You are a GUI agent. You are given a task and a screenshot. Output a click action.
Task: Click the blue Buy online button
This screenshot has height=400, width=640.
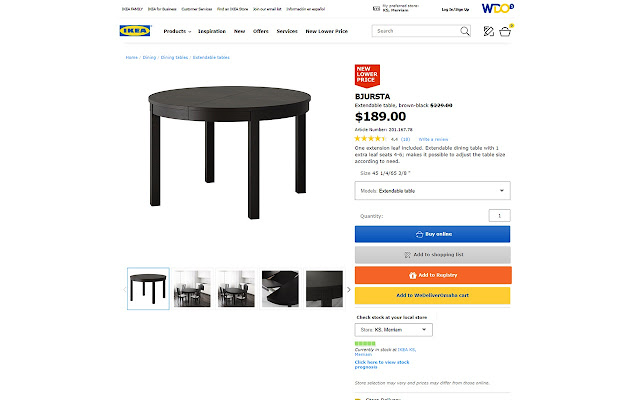(x=432, y=234)
